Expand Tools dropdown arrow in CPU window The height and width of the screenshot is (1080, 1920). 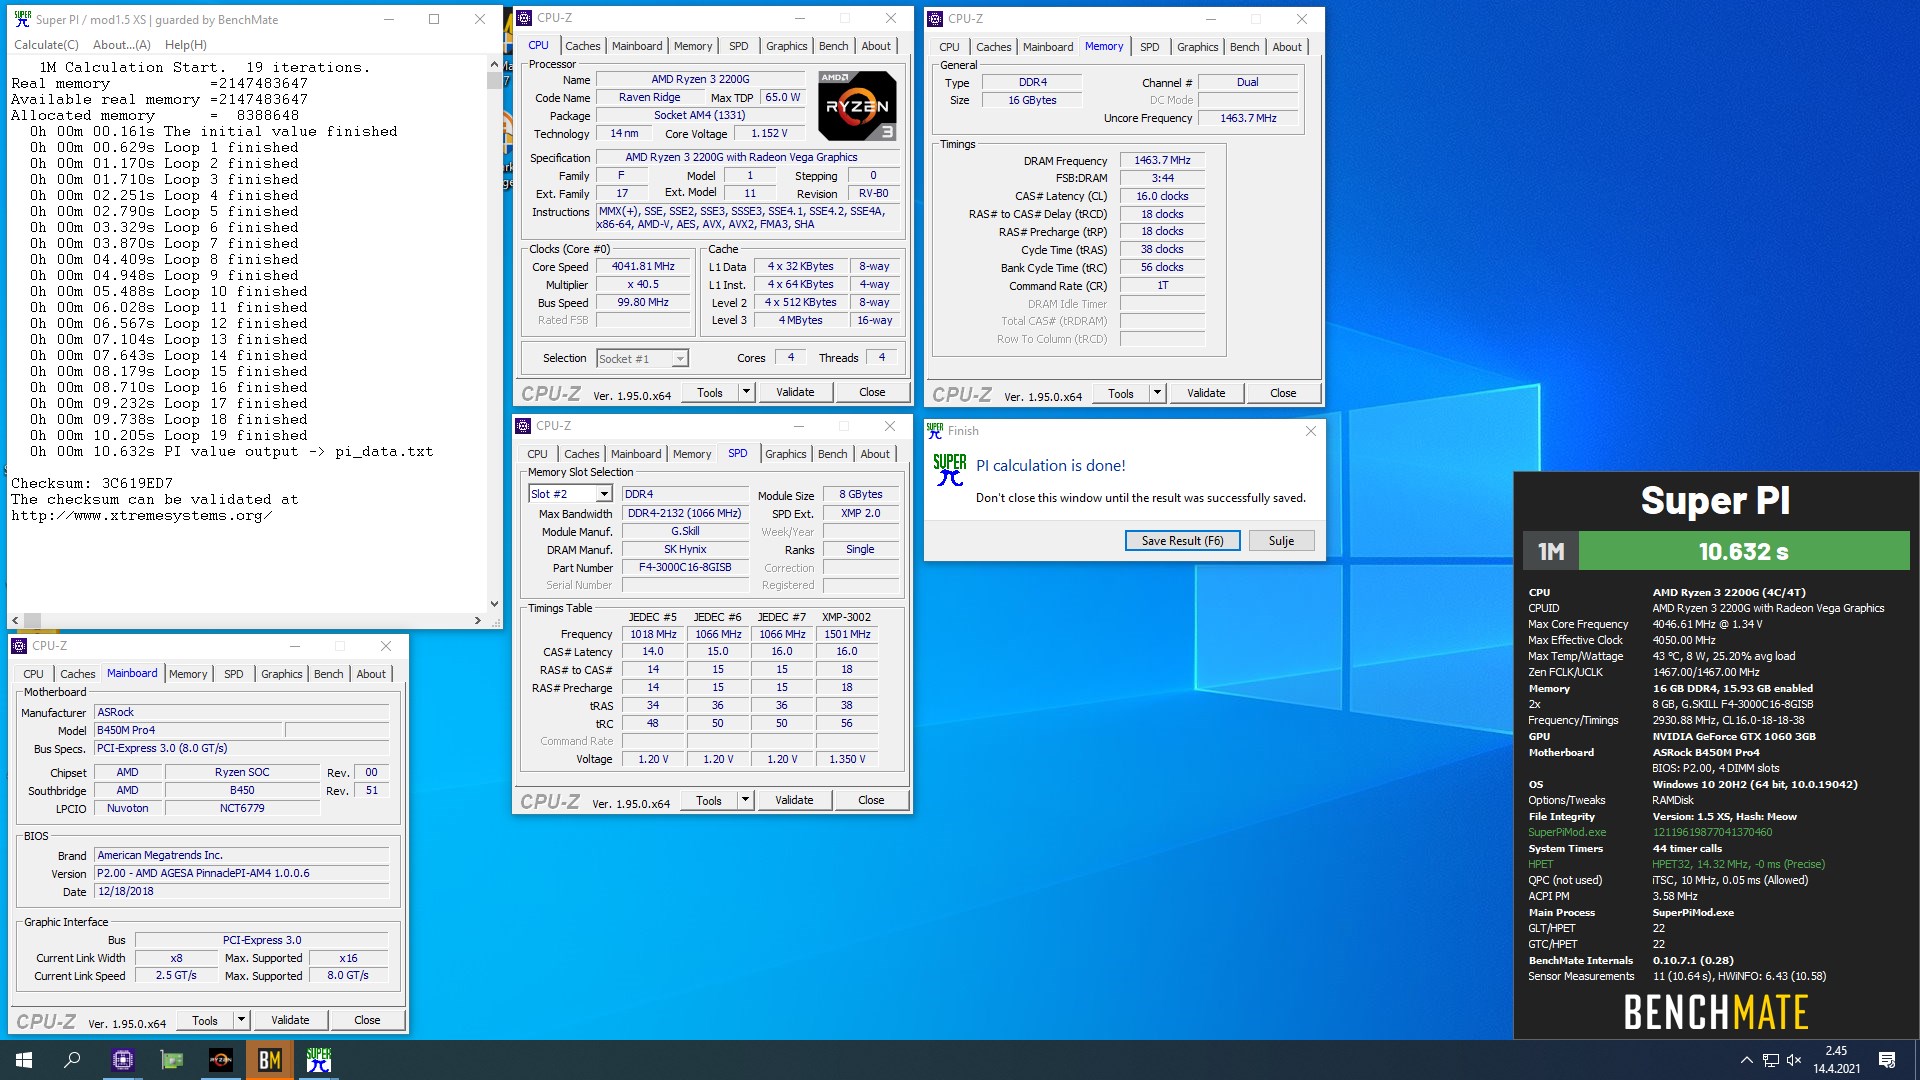pyautogui.click(x=746, y=392)
